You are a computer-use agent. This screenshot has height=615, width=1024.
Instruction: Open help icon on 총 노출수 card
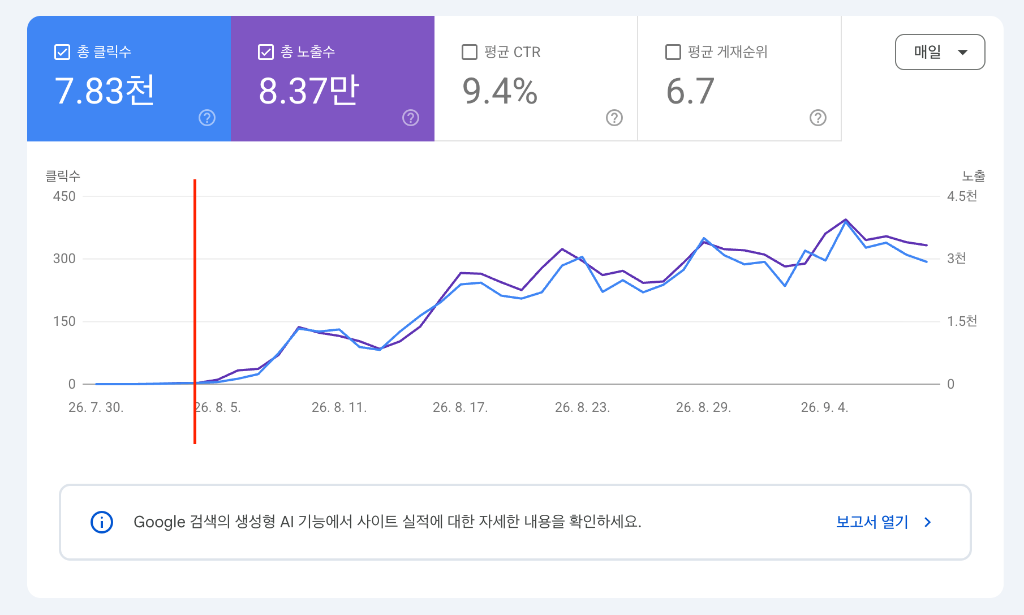point(411,118)
